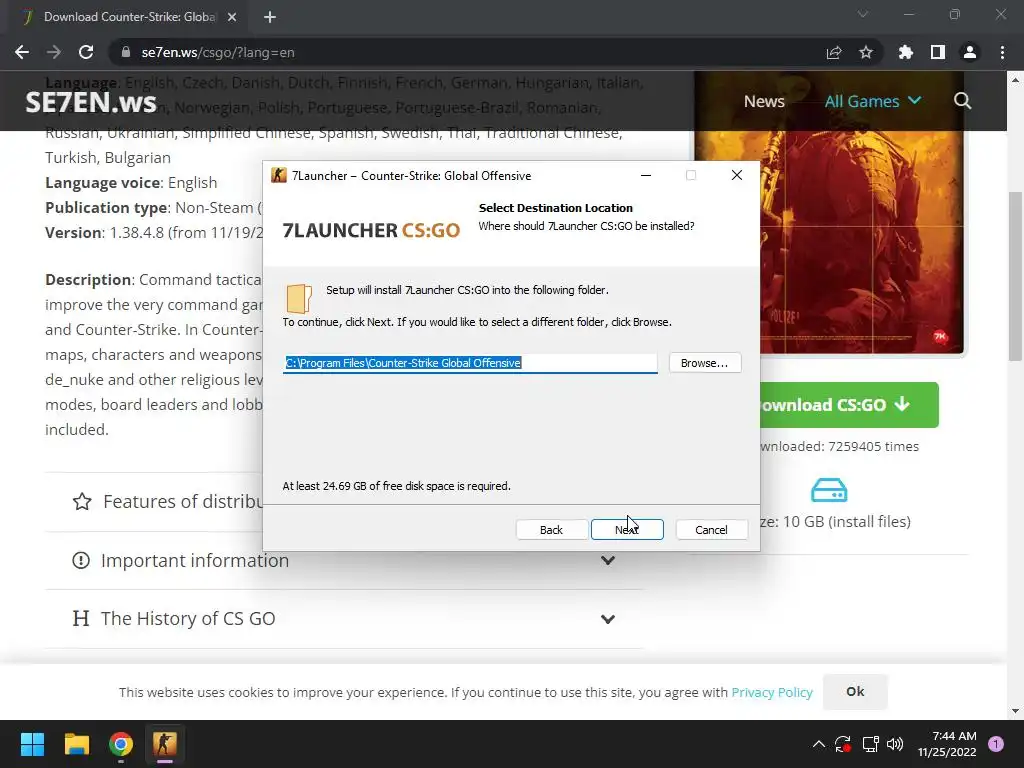The width and height of the screenshot is (1024, 768).
Task: Open the notification center badge
Action: click(x=996, y=744)
